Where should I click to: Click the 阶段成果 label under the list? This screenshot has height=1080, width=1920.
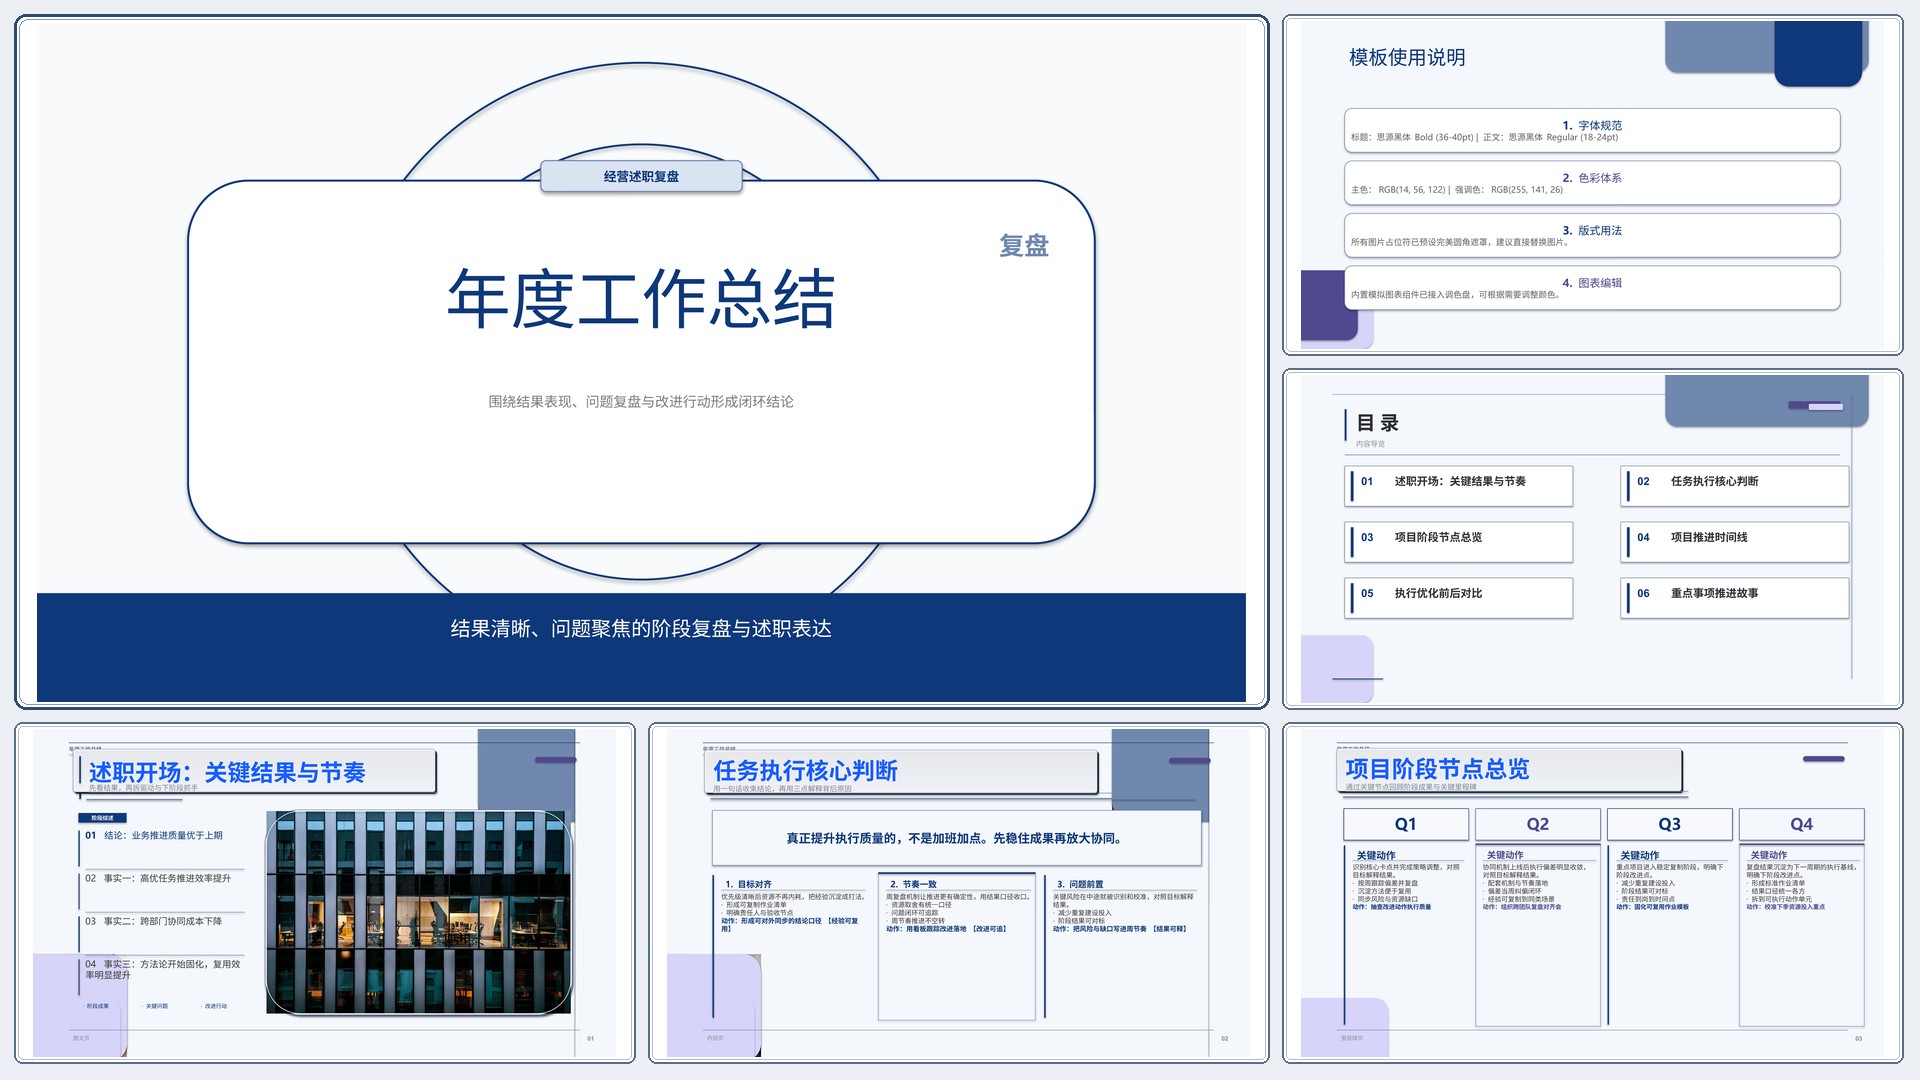point(98,1006)
